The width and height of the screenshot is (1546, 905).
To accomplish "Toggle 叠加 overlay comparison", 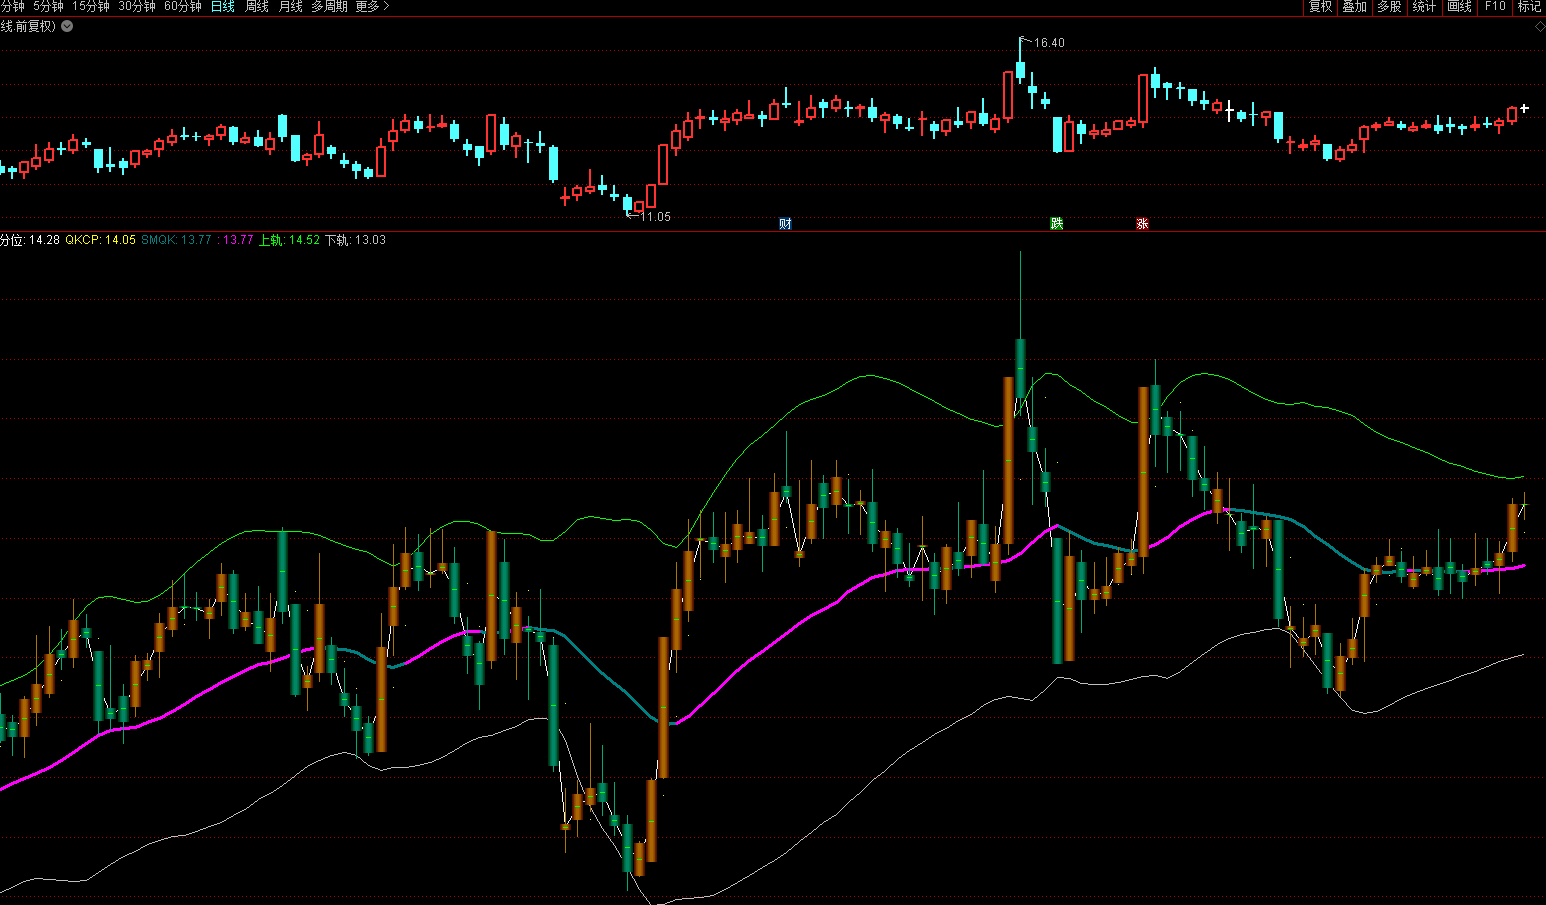I will (x=1354, y=7).
